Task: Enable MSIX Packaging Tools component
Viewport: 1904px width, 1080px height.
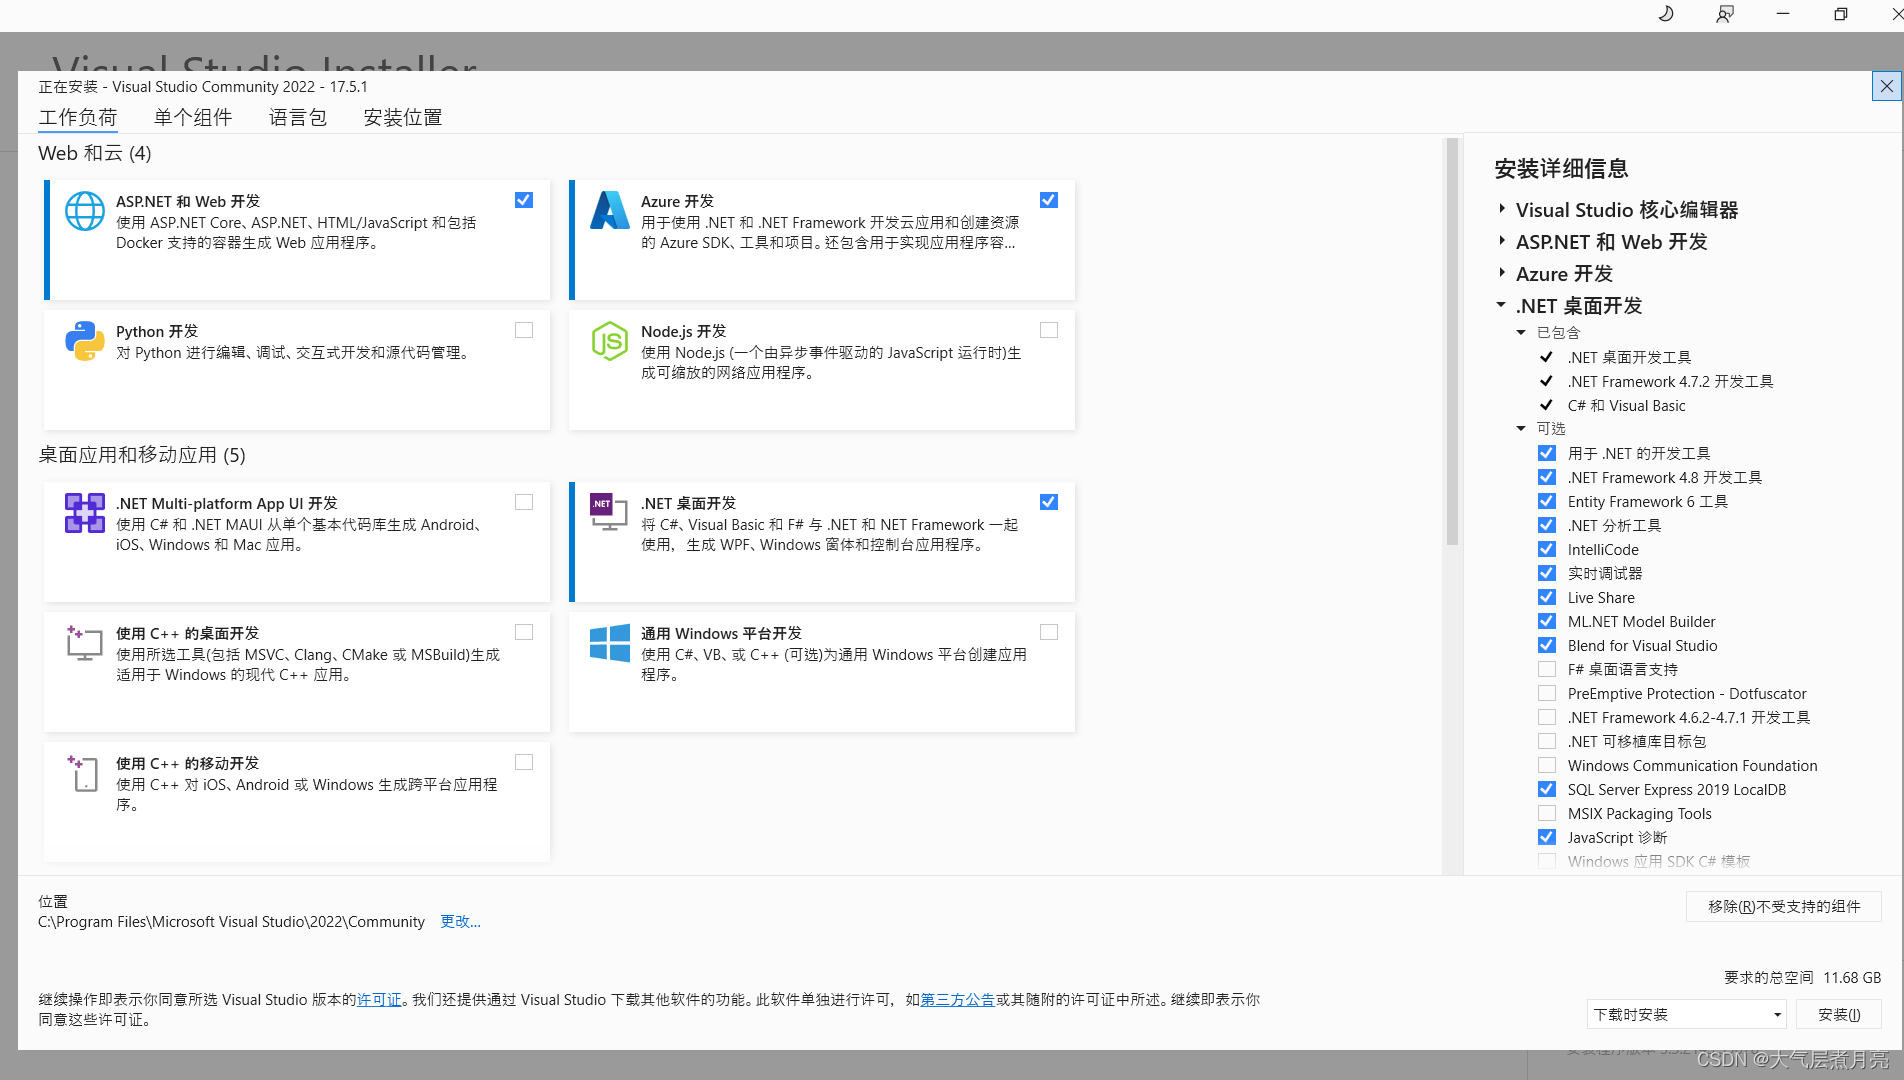Action: click(1547, 813)
